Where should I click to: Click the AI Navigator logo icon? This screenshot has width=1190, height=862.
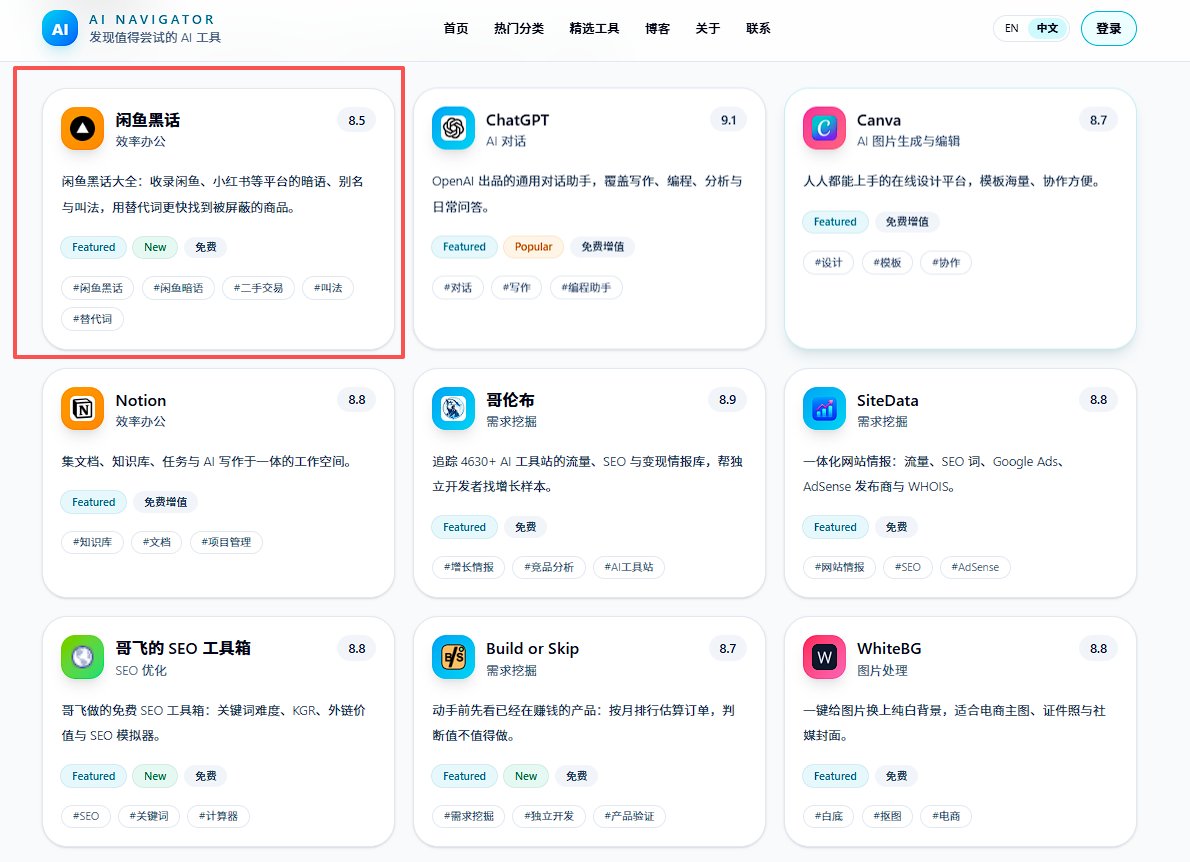pyautogui.click(x=60, y=29)
